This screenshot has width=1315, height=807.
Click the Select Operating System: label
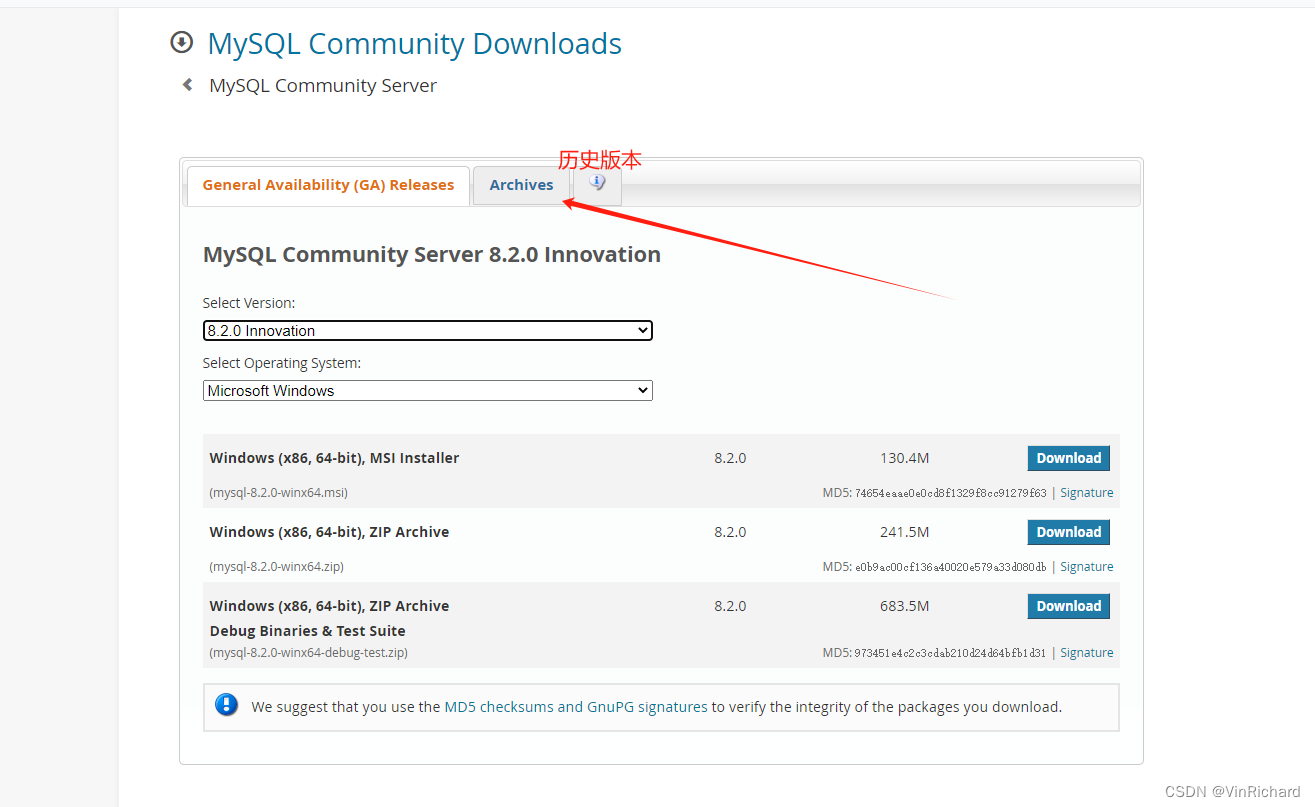[x=282, y=363]
